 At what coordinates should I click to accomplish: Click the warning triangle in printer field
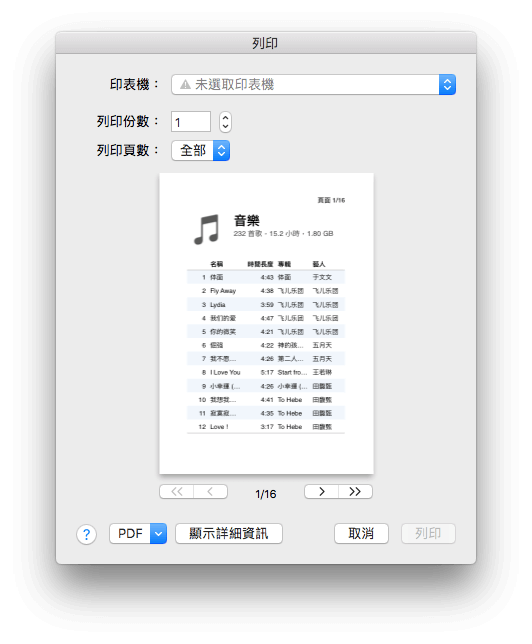pyautogui.click(x=185, y=85)
